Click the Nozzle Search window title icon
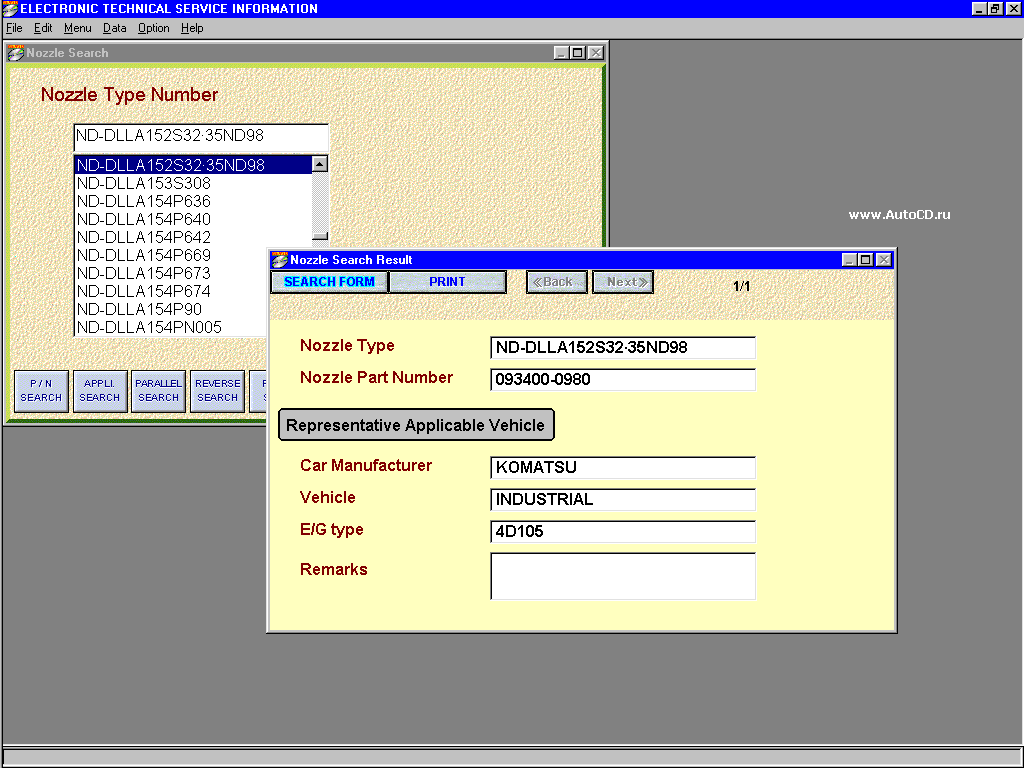 15,53
